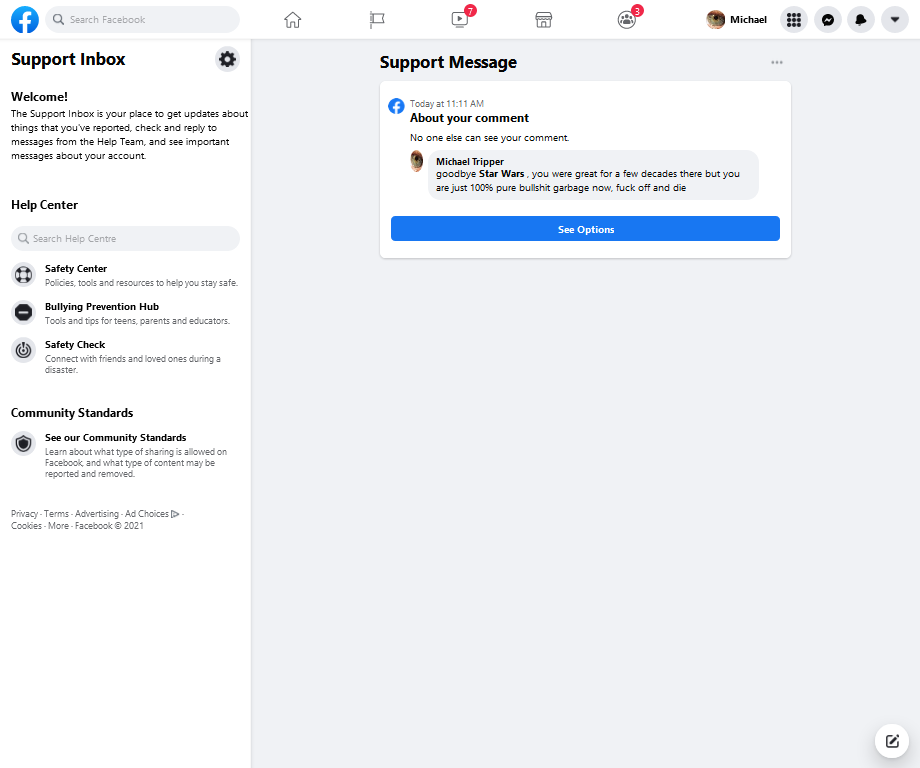
Task: Click the Star Wars link in comment
Action: pos(502,174)
